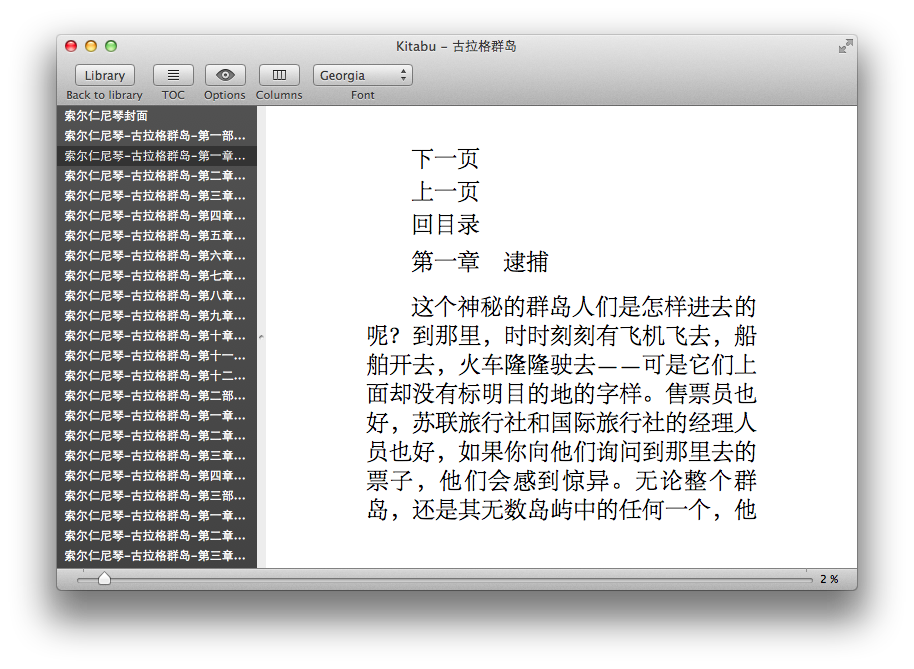
Task: Return to library with Library button
Action: [105, 75]
